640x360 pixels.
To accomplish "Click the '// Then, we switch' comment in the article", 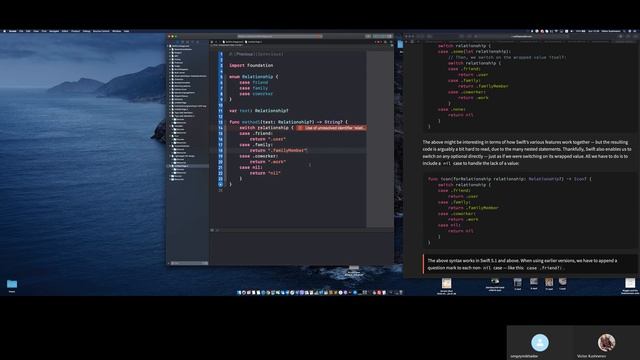I will pos(507,58).
